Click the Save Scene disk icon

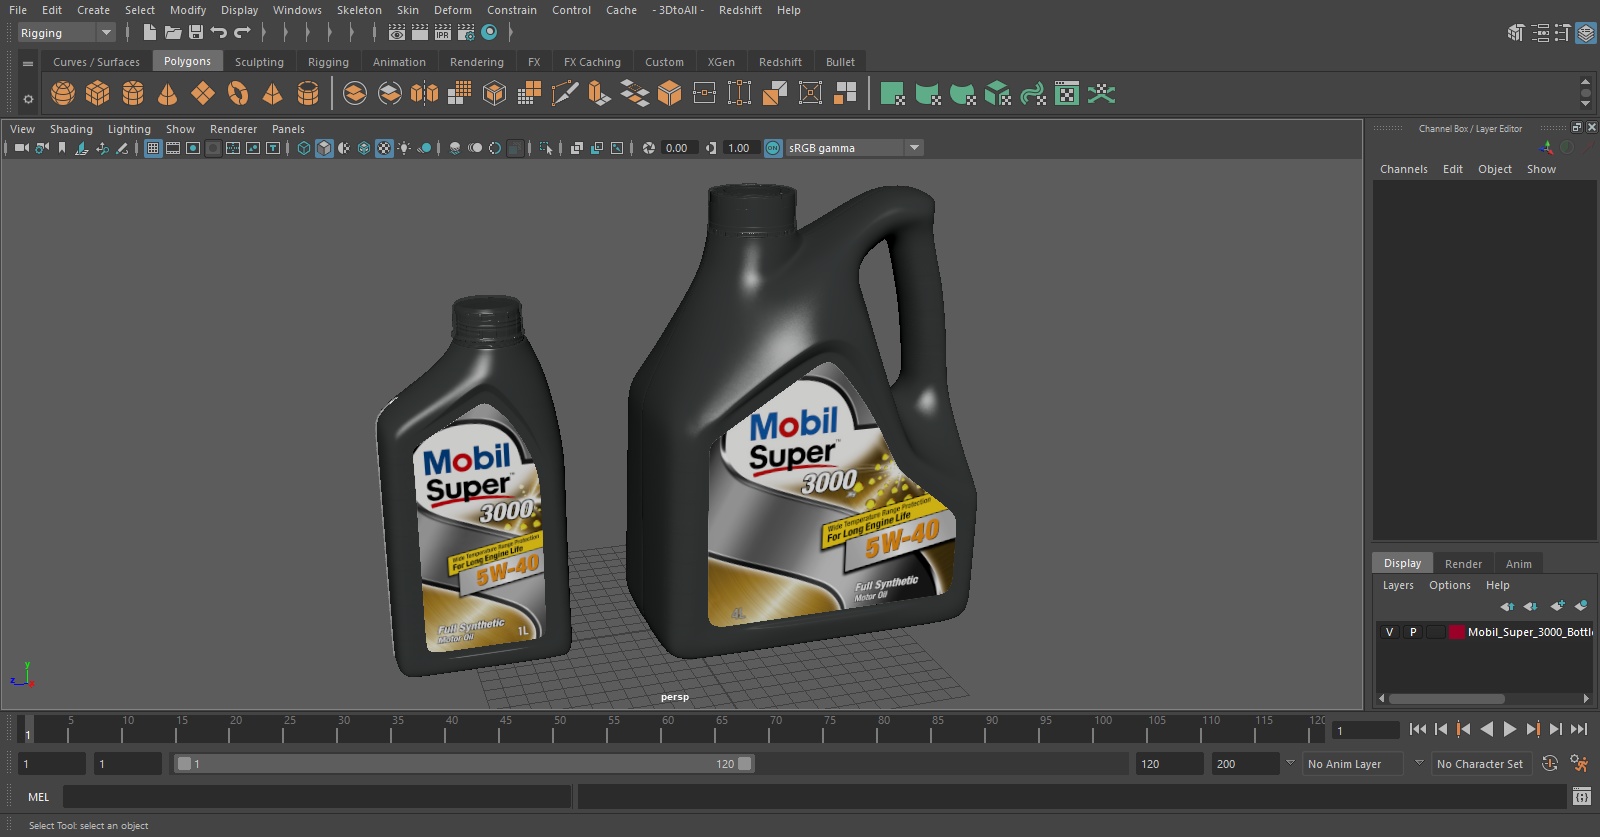coord(196,33)
